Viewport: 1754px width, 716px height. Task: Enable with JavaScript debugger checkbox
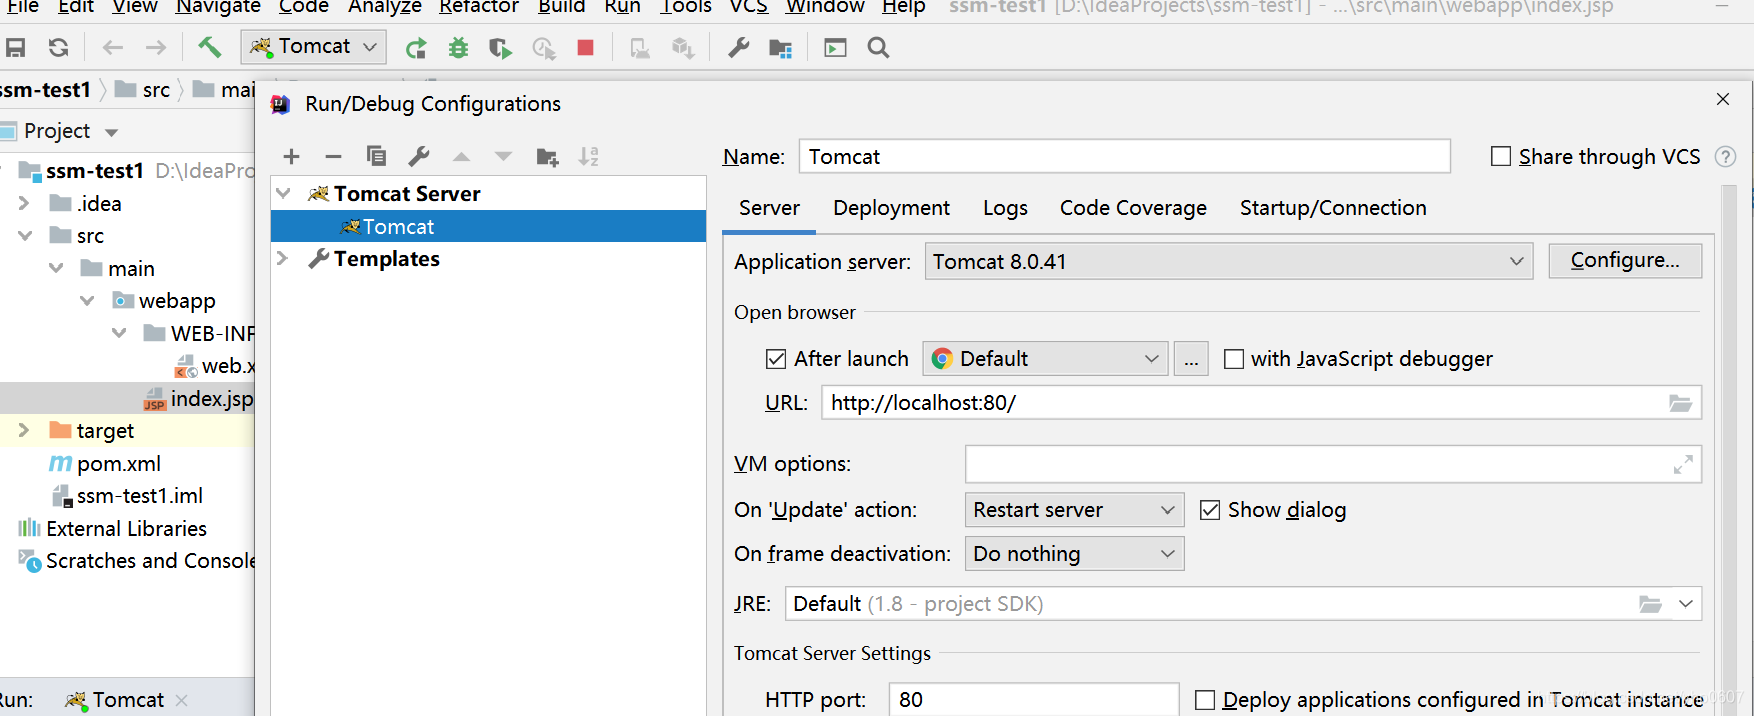click(x=1234, y=359)
